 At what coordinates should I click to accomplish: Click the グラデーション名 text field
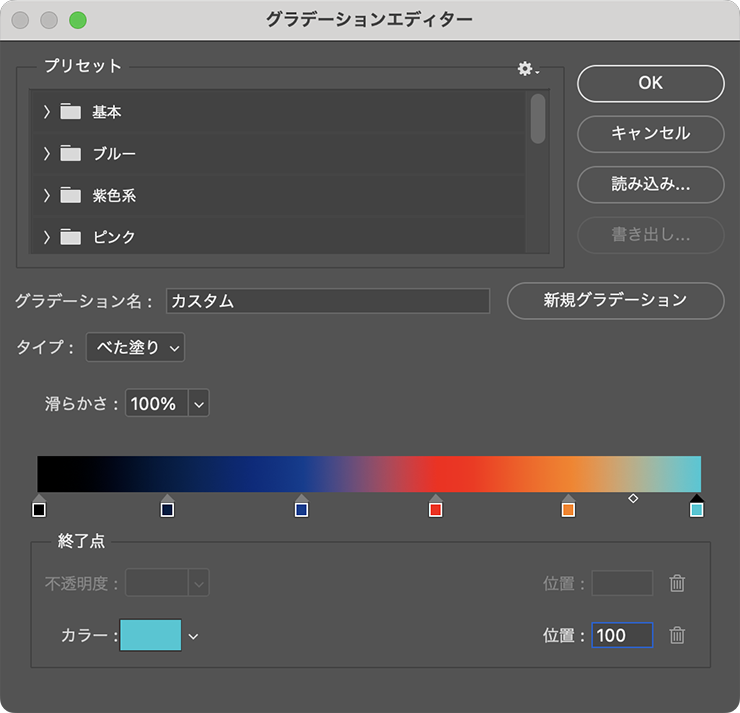tap(327, 301)
